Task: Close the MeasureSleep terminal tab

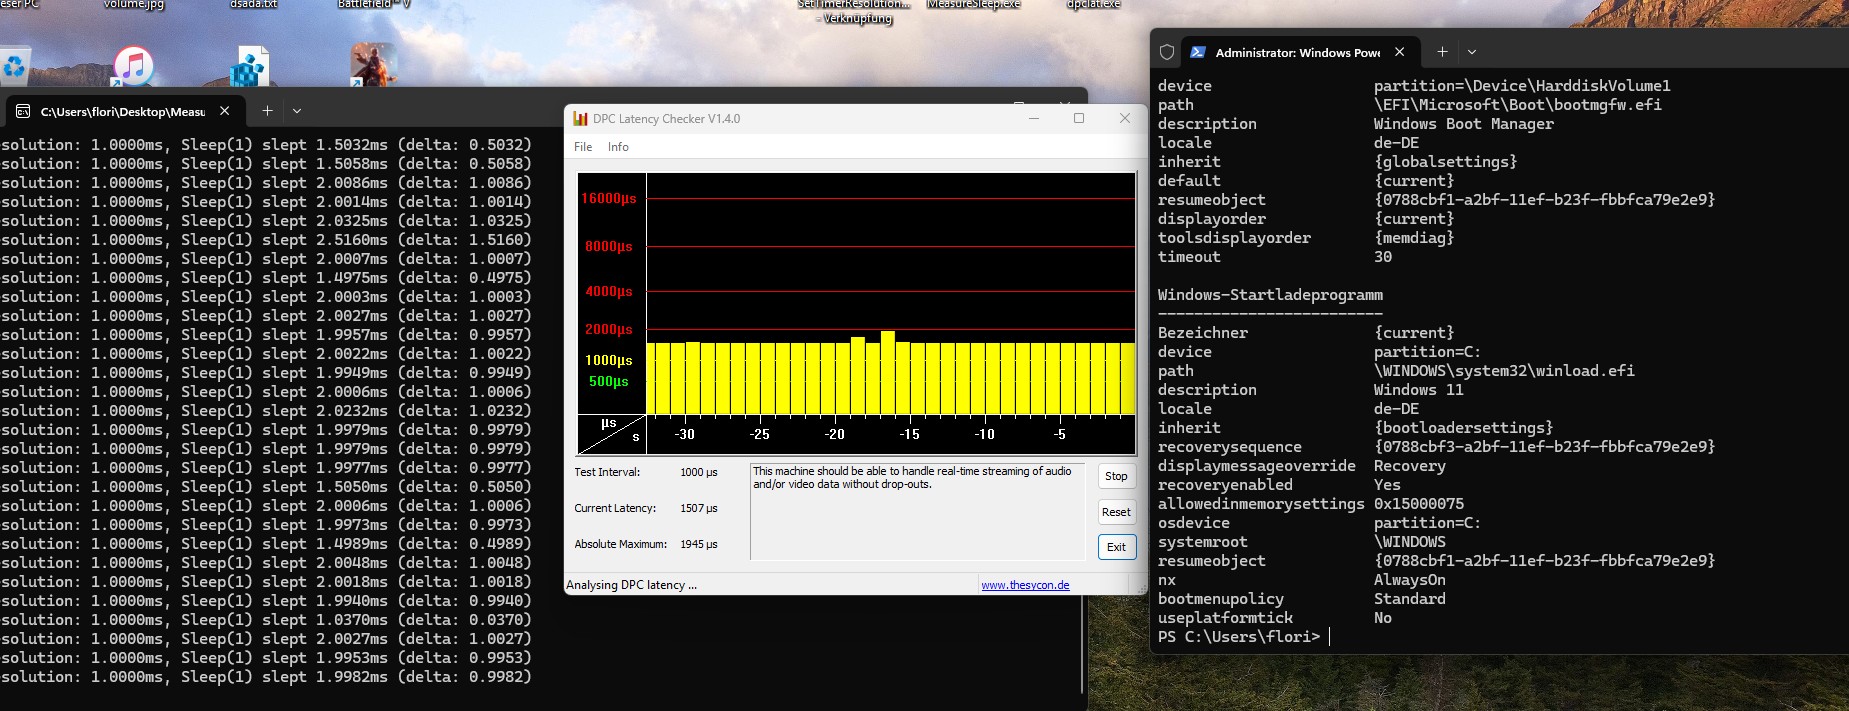Action: 225,111
